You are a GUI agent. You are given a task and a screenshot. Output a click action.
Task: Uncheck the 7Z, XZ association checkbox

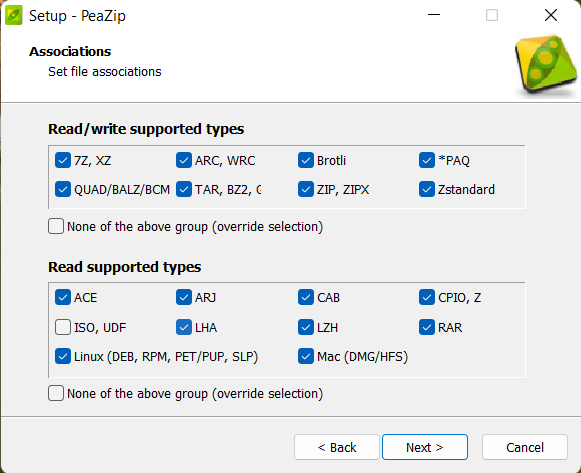point(63,160)
